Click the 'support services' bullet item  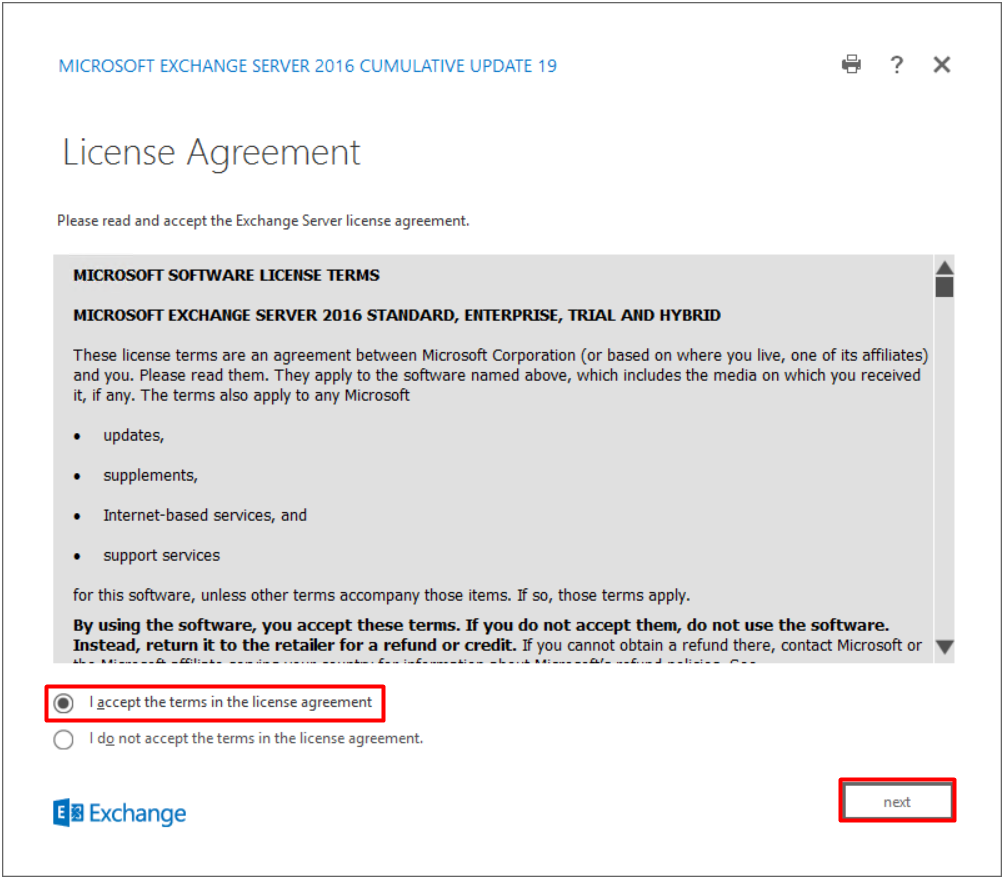[161, 555]
